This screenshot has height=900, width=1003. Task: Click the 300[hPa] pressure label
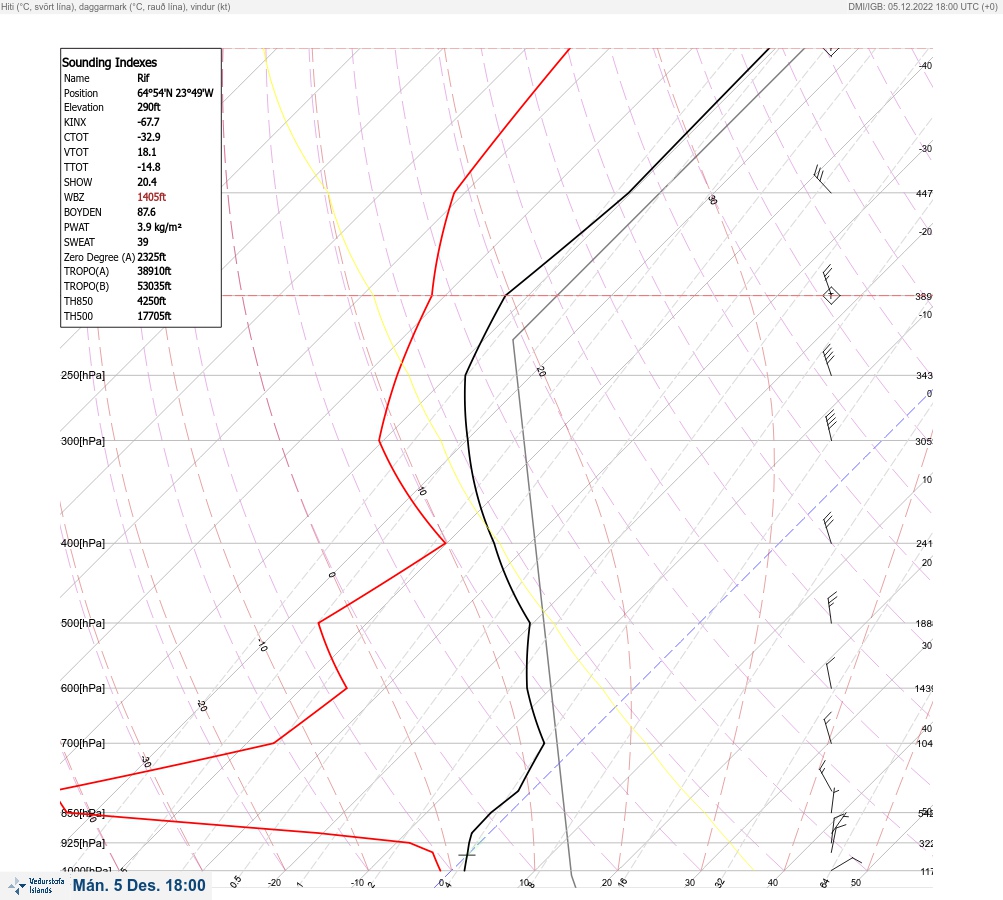[x=83, y=441]
